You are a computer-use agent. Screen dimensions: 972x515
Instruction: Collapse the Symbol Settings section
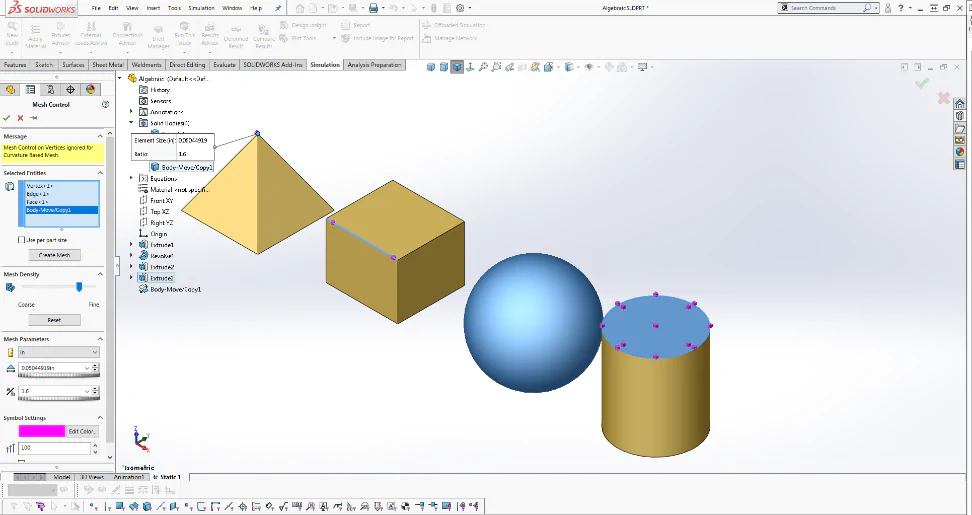pyautogui.click(x=100, y=418)
